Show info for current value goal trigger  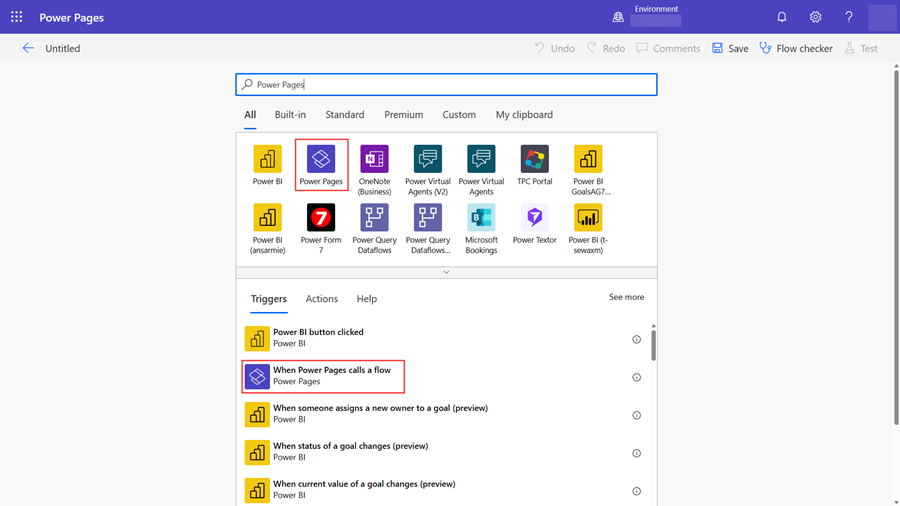(x=637, y=491)
